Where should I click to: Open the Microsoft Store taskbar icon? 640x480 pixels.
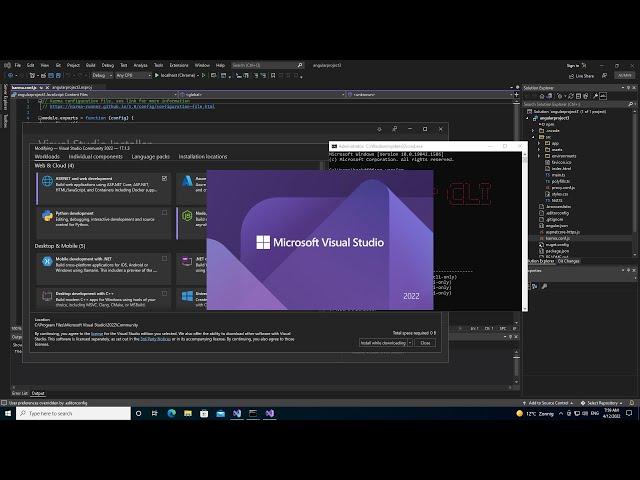204,413
